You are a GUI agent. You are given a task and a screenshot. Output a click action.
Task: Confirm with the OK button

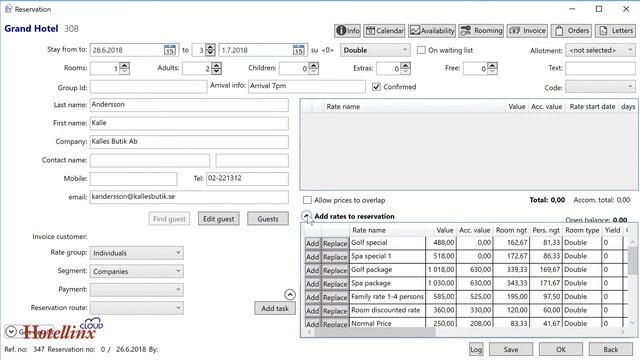561,349
